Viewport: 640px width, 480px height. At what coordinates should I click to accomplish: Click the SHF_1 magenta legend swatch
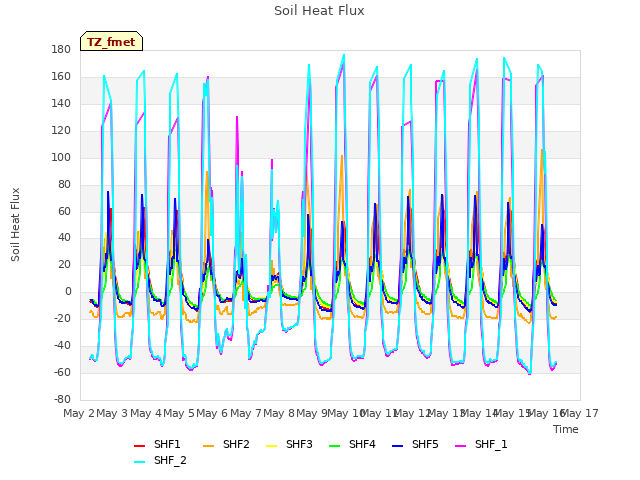click(x=460, y=446)
